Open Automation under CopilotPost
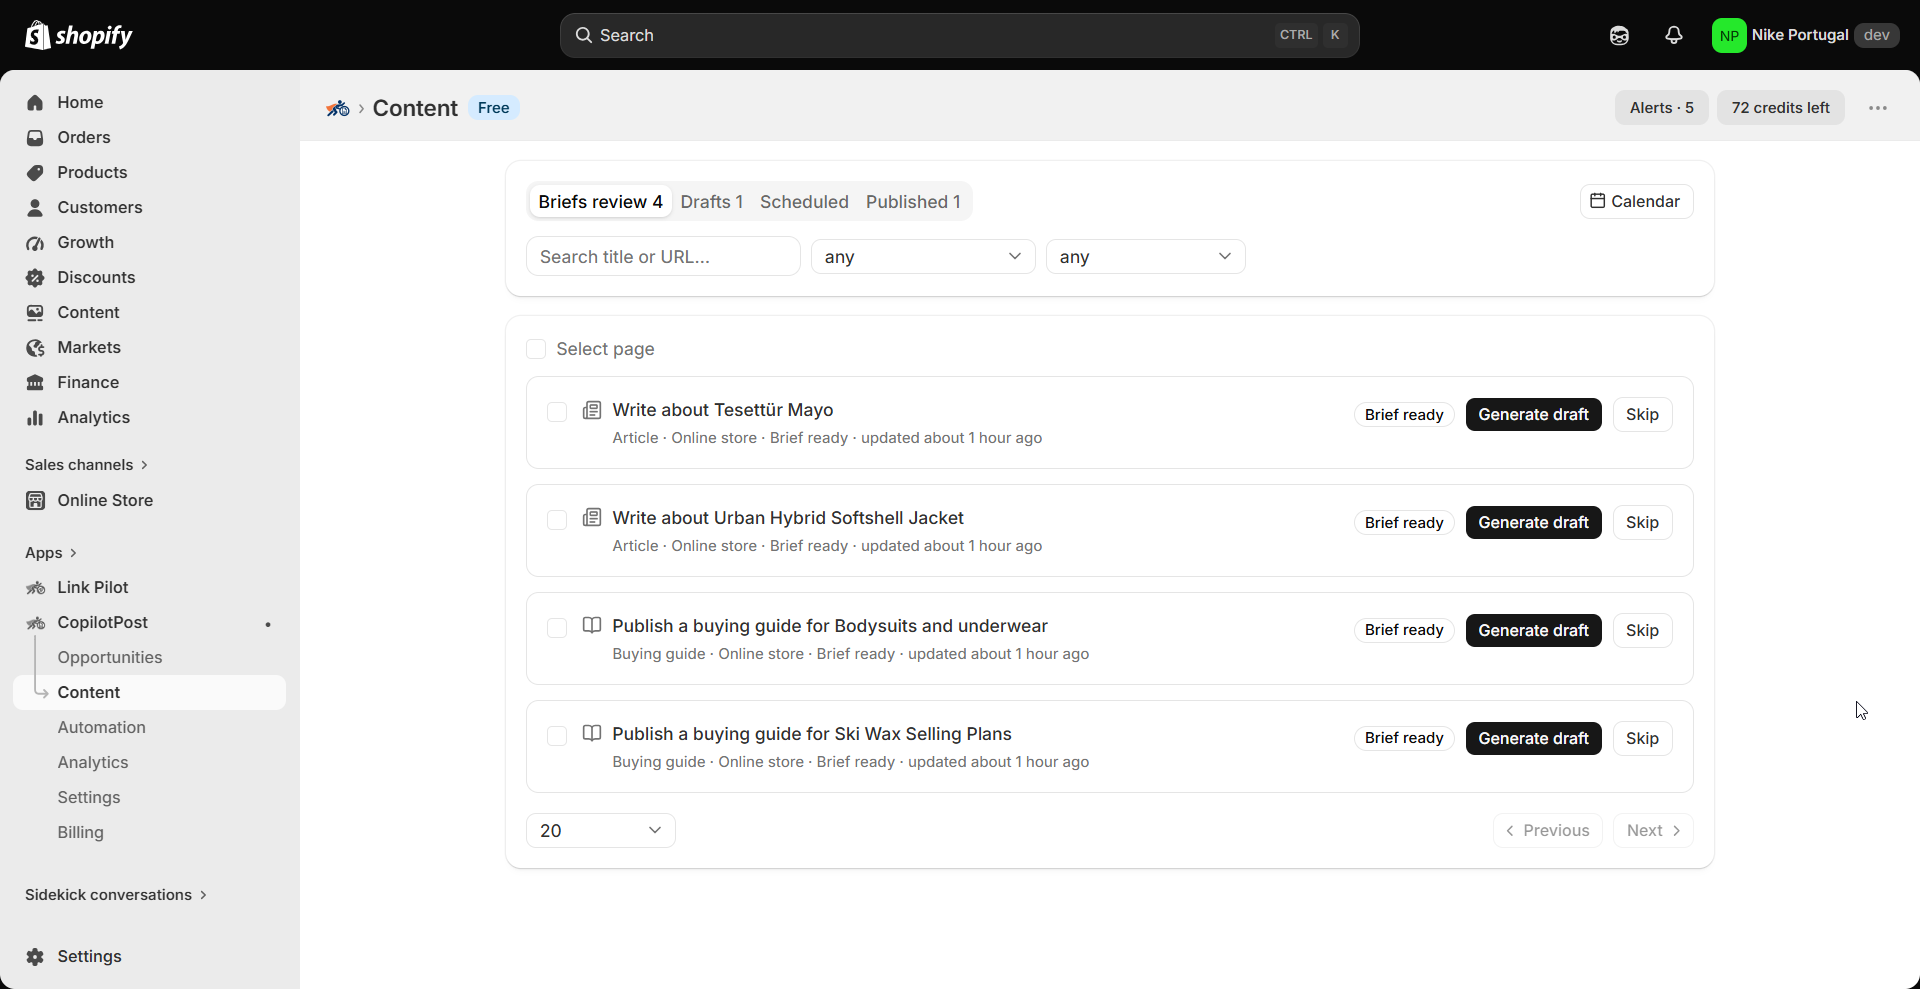This screenshot has width=1920, height=989. [x=102, y=727]
